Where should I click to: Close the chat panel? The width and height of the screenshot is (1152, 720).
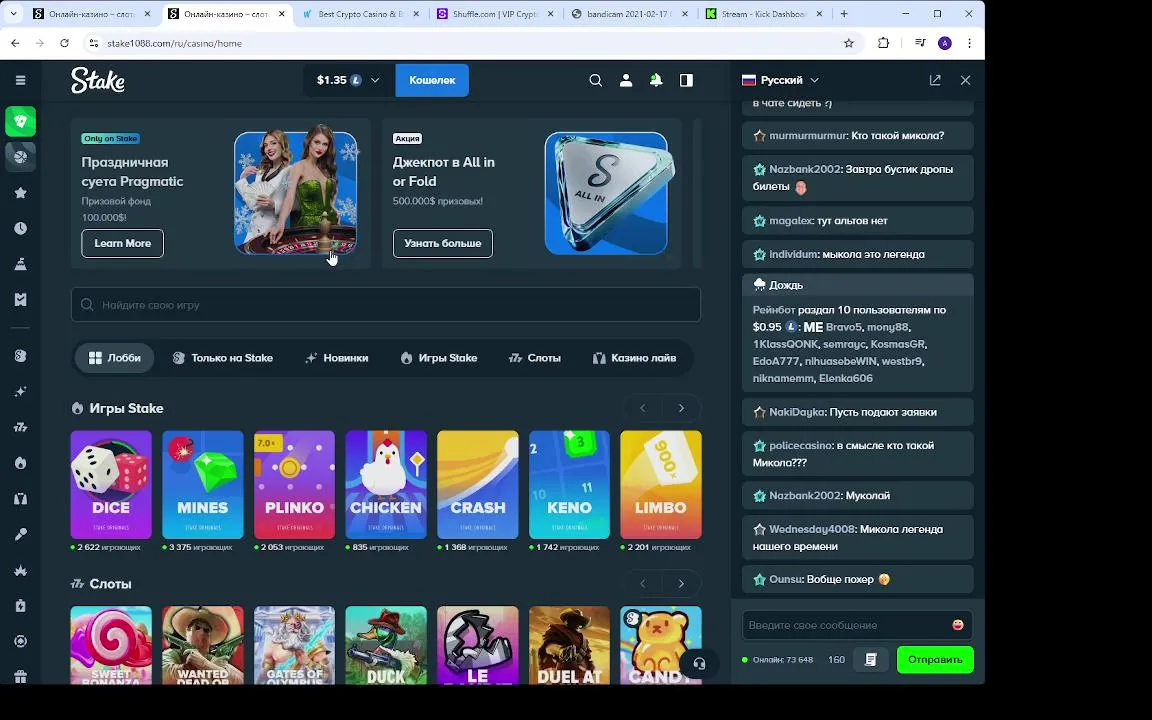965,80
